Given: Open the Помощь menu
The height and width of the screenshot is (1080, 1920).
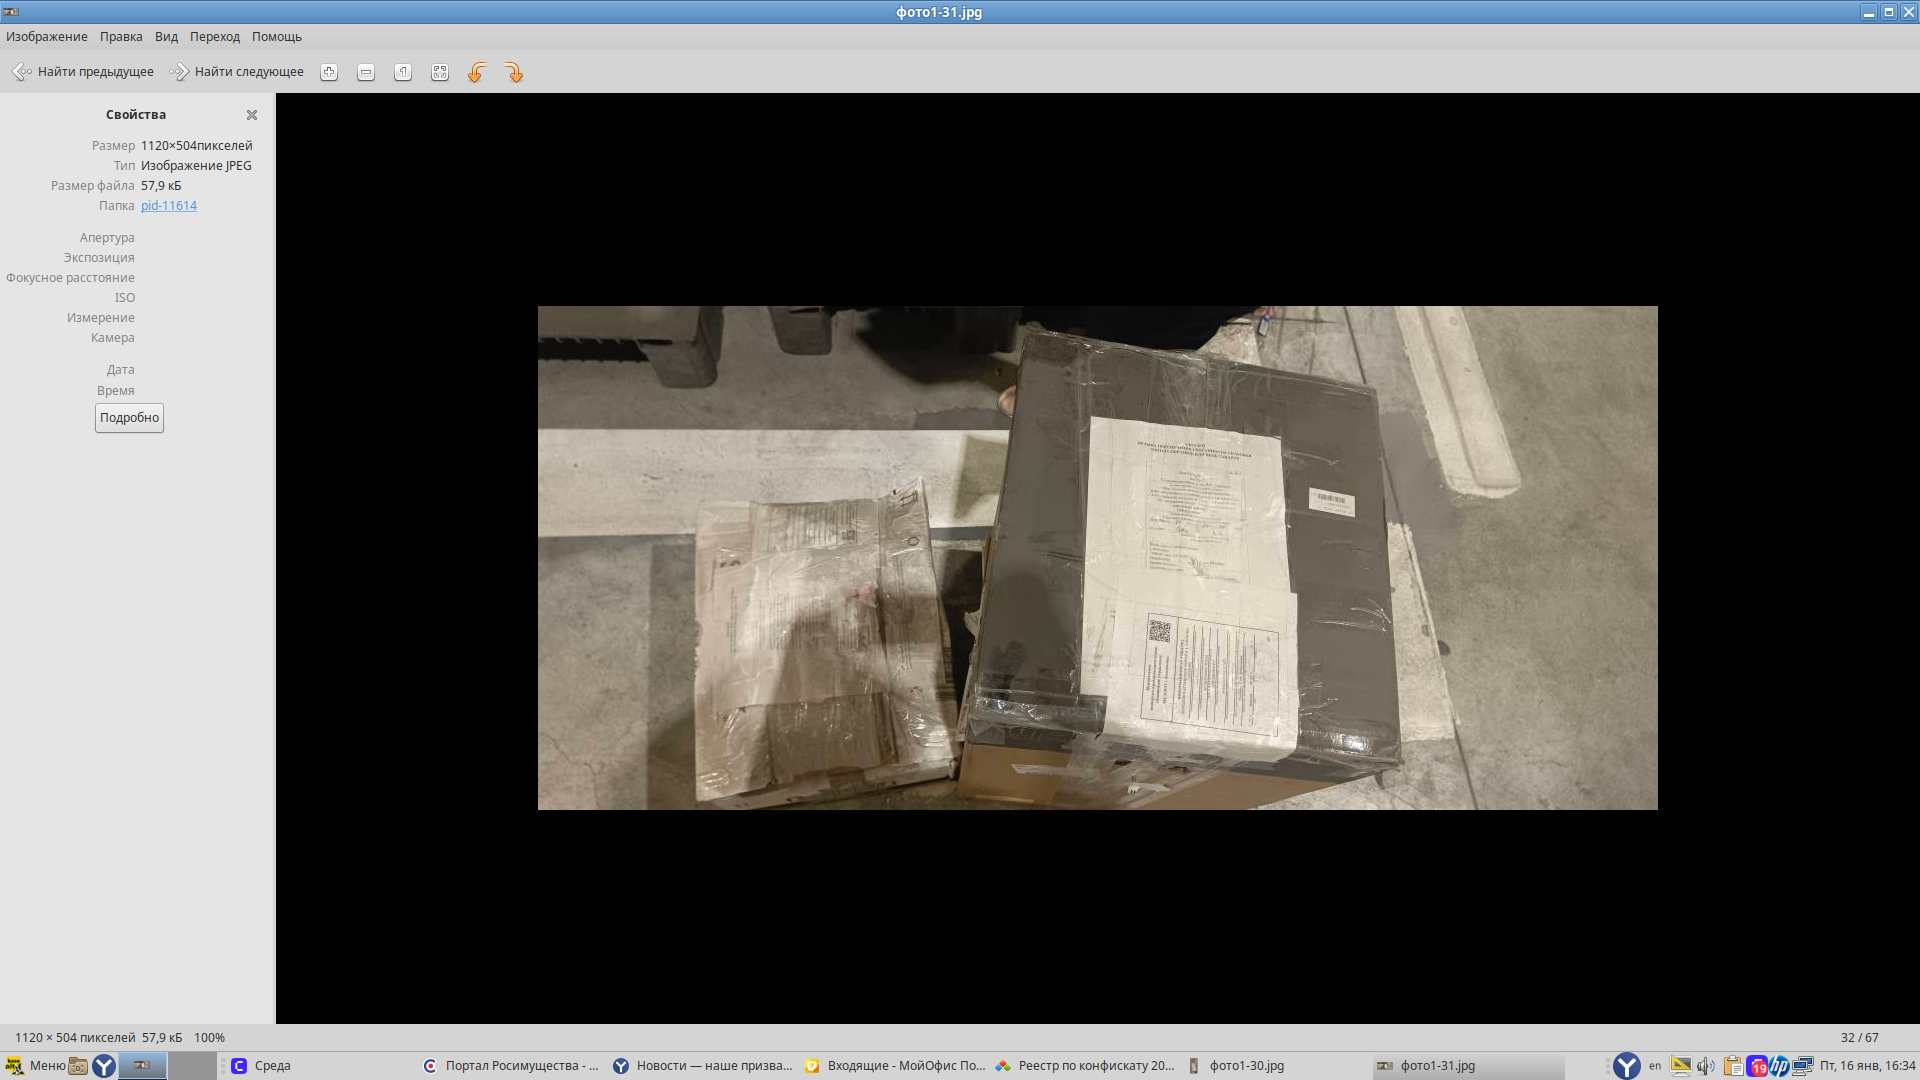Looking at the screenshot, I should pyautogui.click(x=277, y=37).
